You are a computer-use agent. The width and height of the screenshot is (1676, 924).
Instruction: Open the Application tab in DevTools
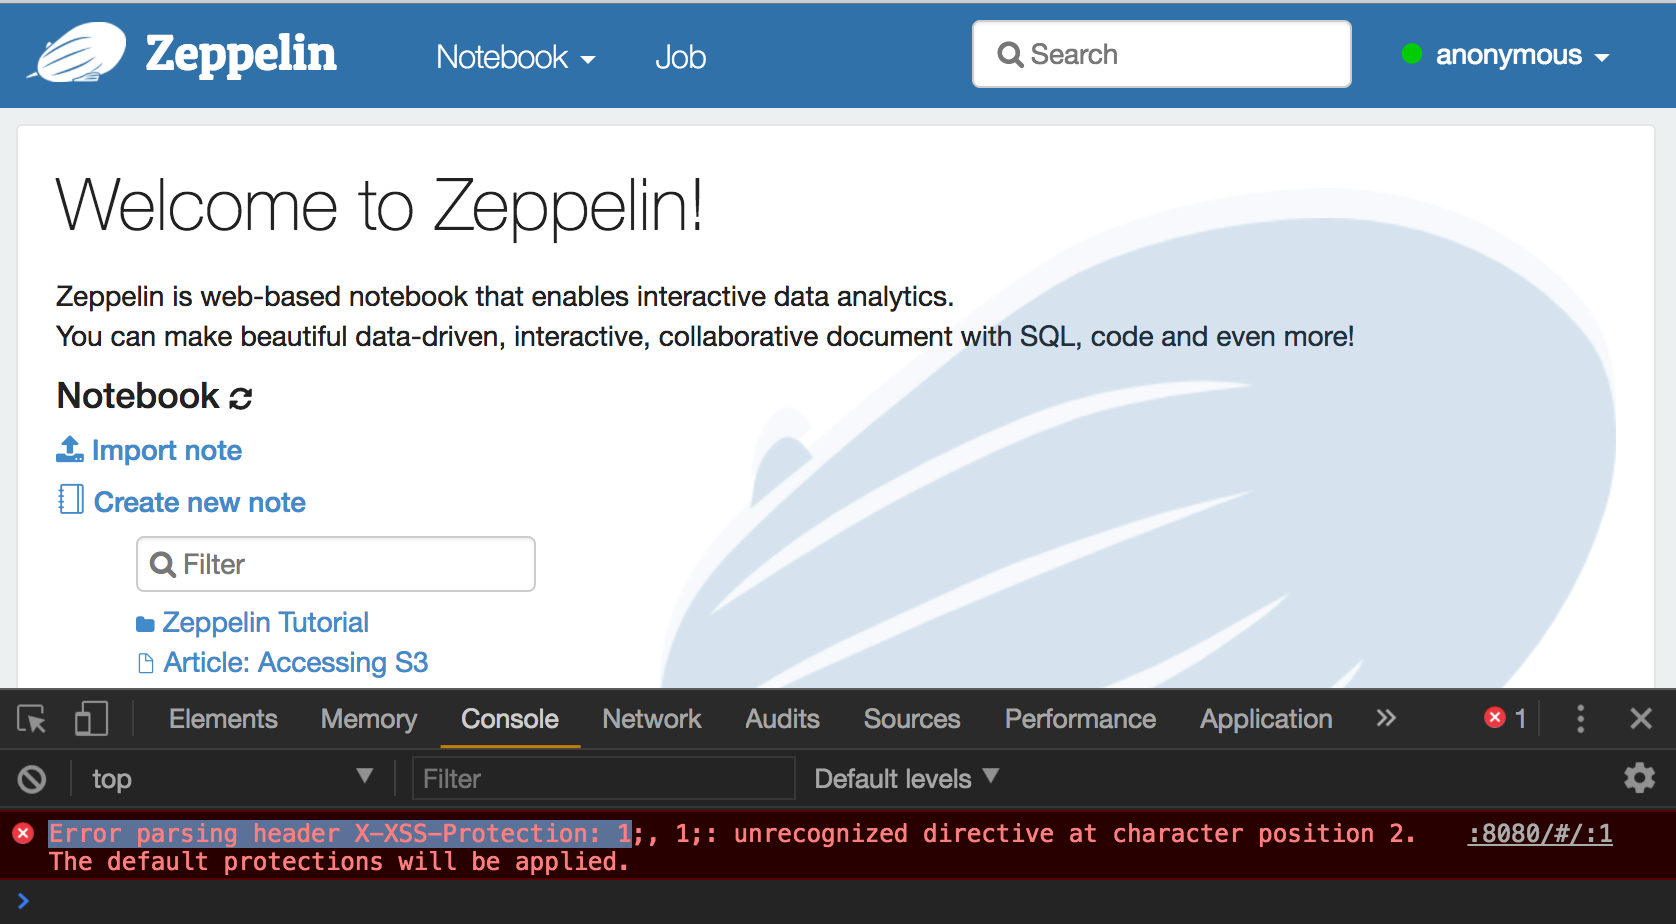click(1266, 719)
